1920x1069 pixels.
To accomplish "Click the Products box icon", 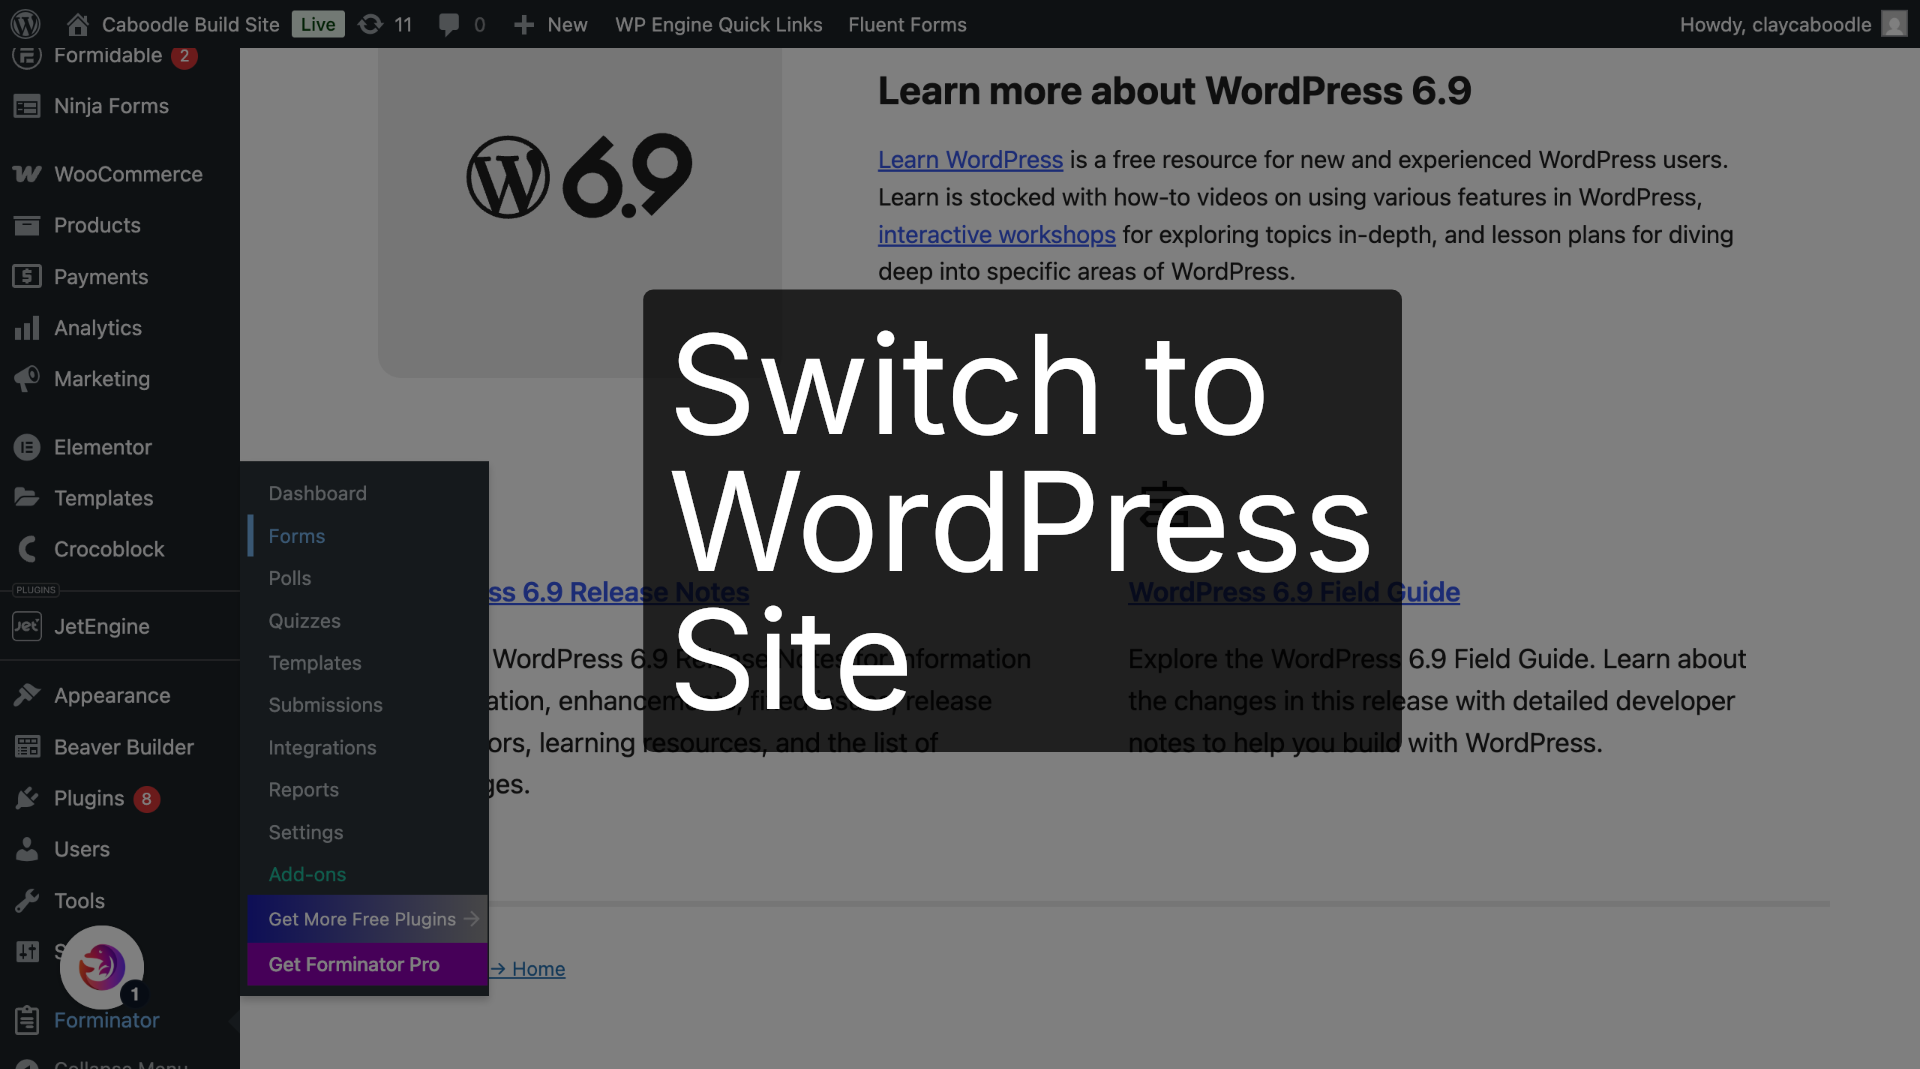I will tap(27, 225).
